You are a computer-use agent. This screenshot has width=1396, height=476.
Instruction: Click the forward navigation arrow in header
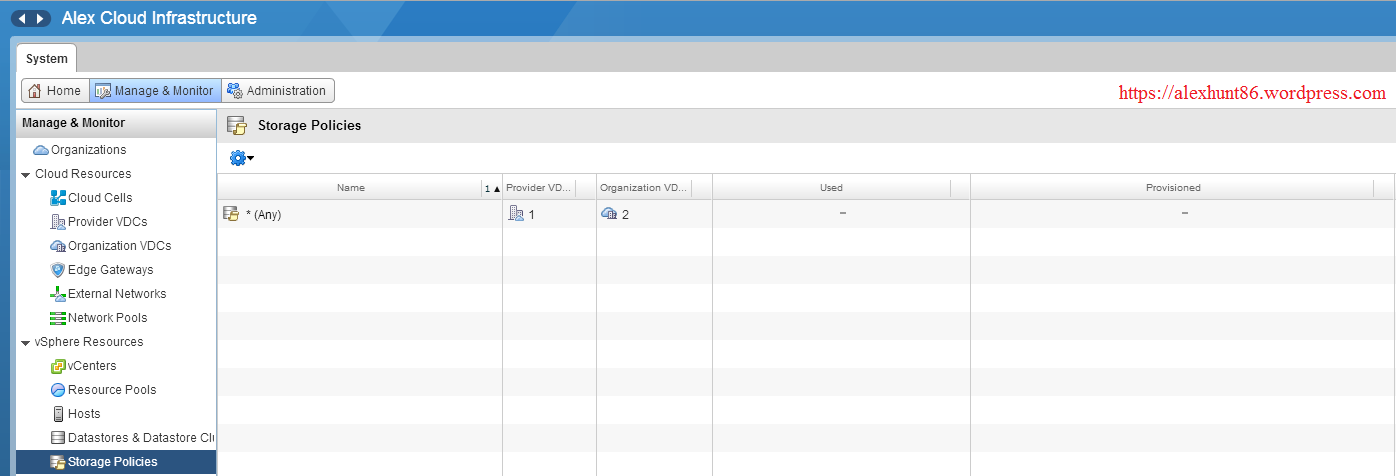click(x=40, y=19)
